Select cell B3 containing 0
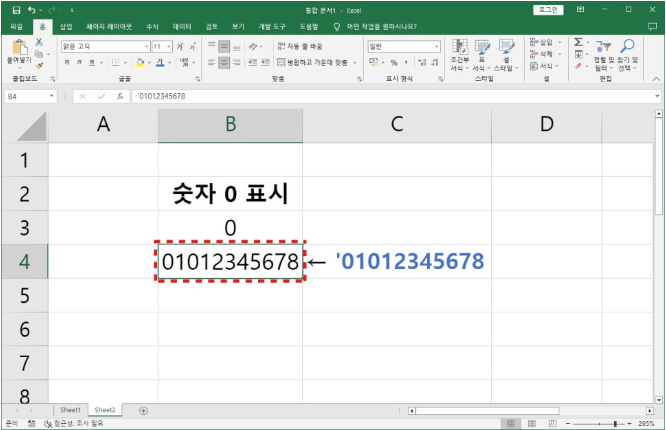 coord(230,228)
